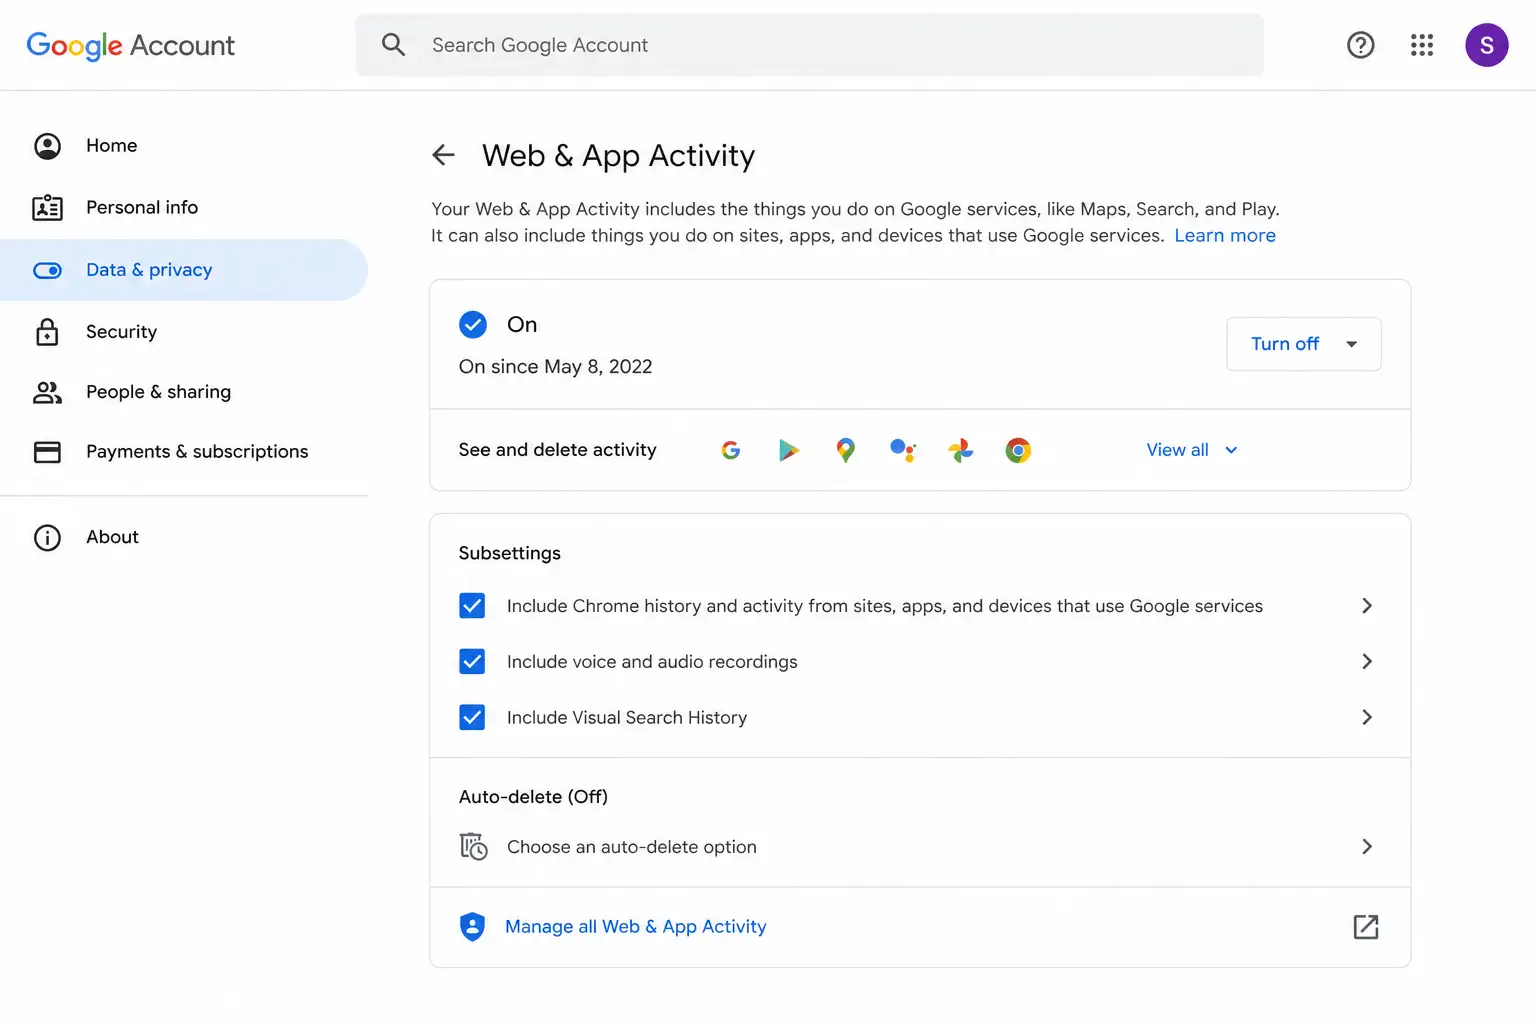Expand View all activity services
Image resolution: width=1536 pixels, height=1024 pixels.
1192,450
